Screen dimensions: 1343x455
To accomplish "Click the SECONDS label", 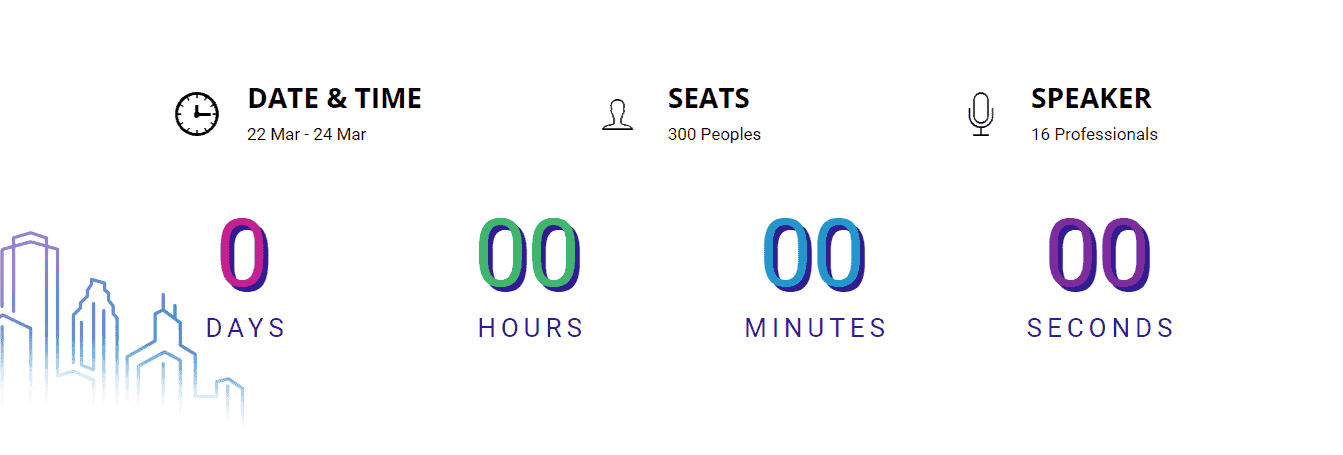I will point(1101,328).
